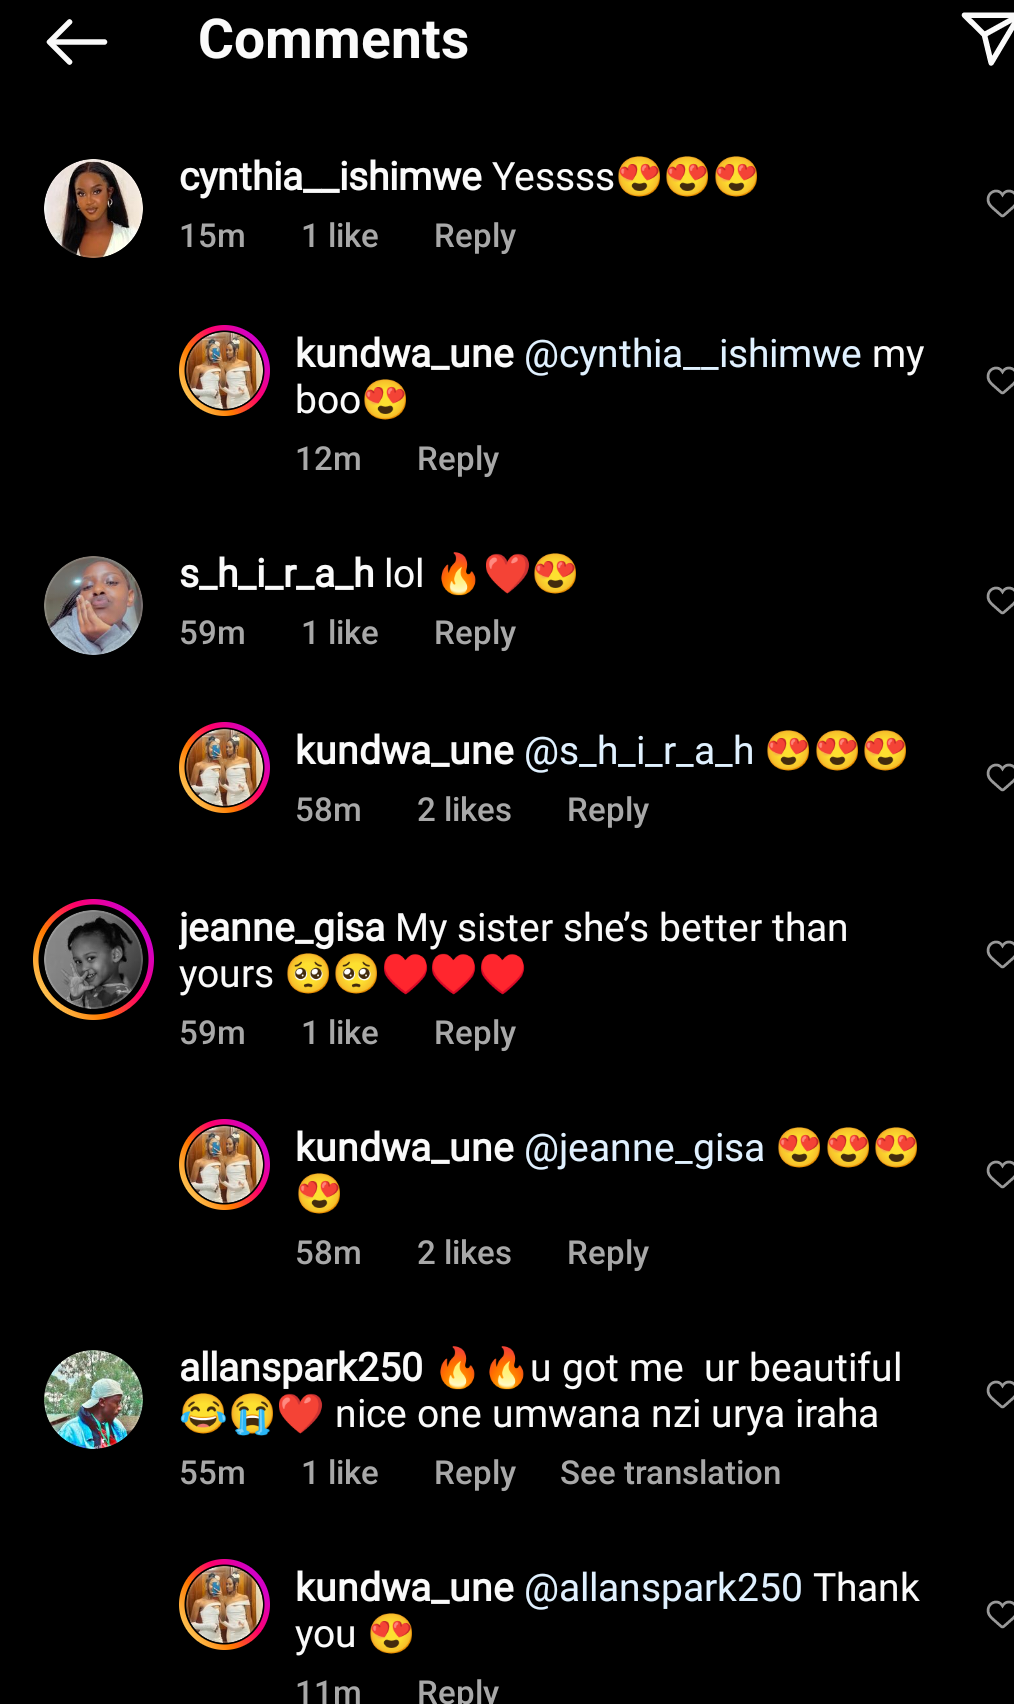Like s_h_i_r_a_h's lol comment heart
The height and width of the screenshot is (1704, 1014).
coord(1000,600)
